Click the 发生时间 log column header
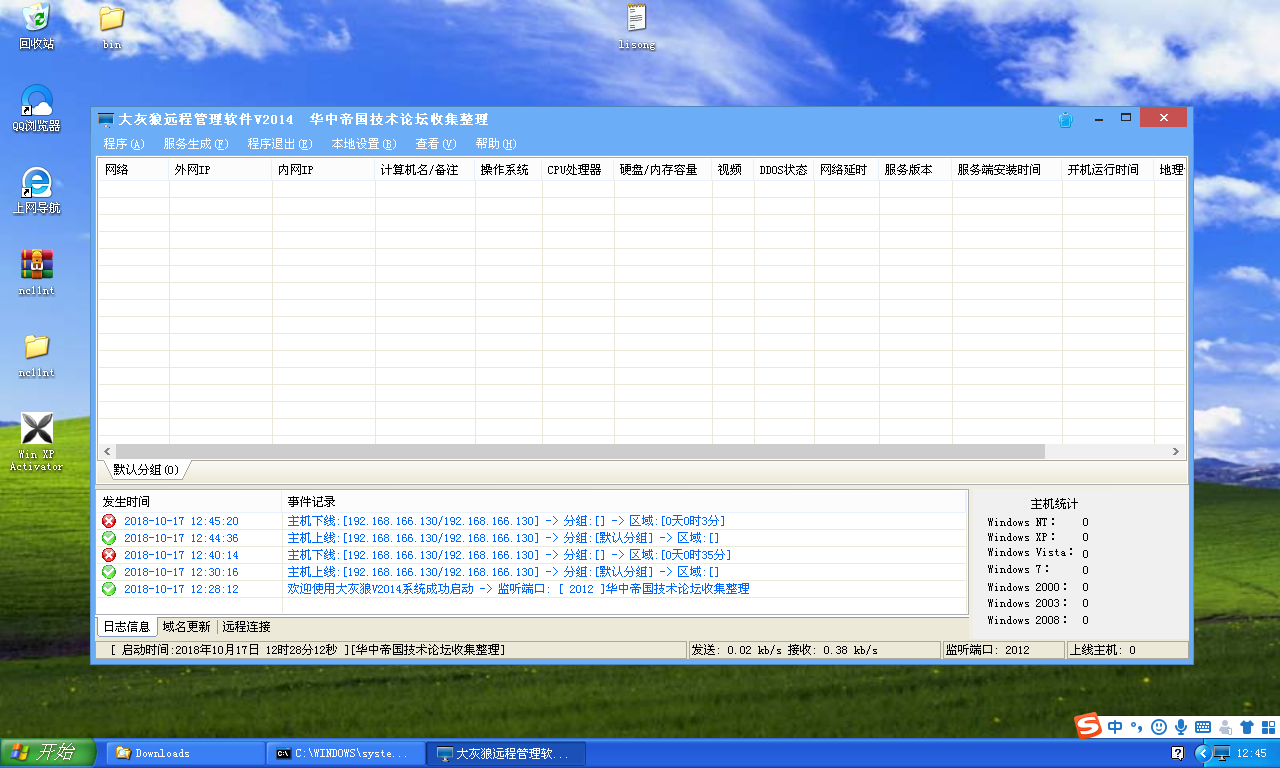Screen dimensions: 1280x768 click(x=190, y=502)
